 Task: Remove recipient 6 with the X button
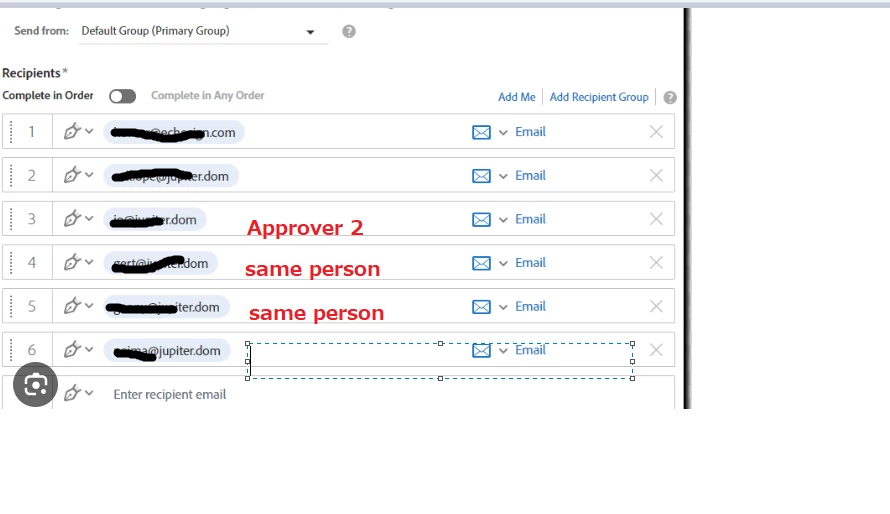(x=656, y=350)
